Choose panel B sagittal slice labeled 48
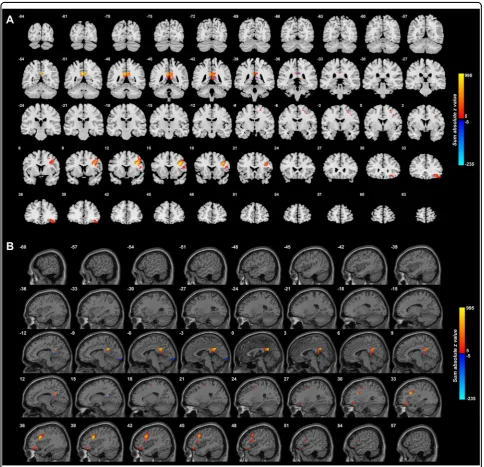Viewport: 484px width, 467px height. click(259, 442)
